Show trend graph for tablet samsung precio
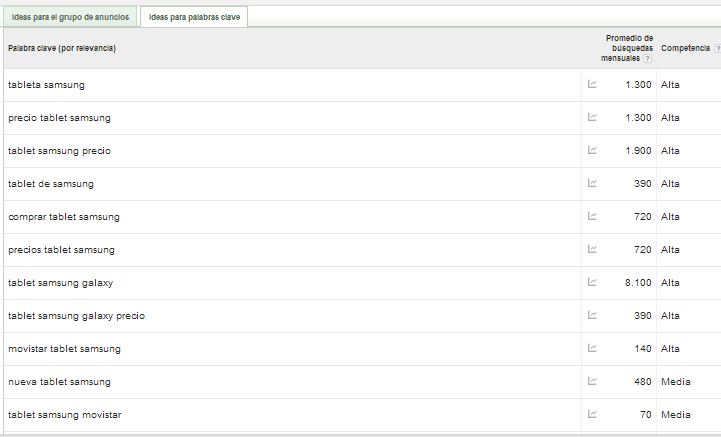This screenshot has height=437, width=721. click(x=592, y=150)
